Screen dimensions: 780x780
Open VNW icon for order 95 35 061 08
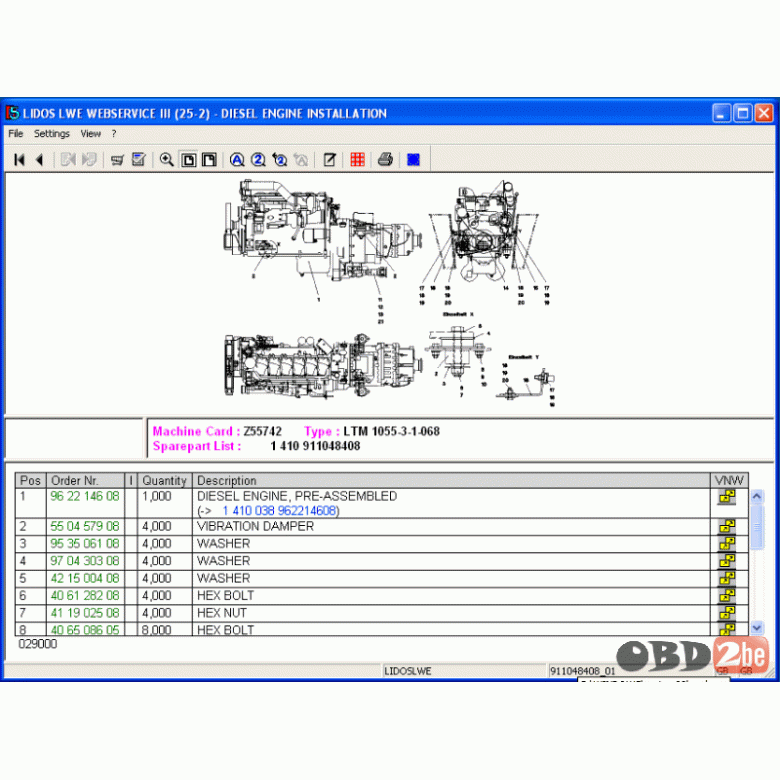[x=727, y=544]
